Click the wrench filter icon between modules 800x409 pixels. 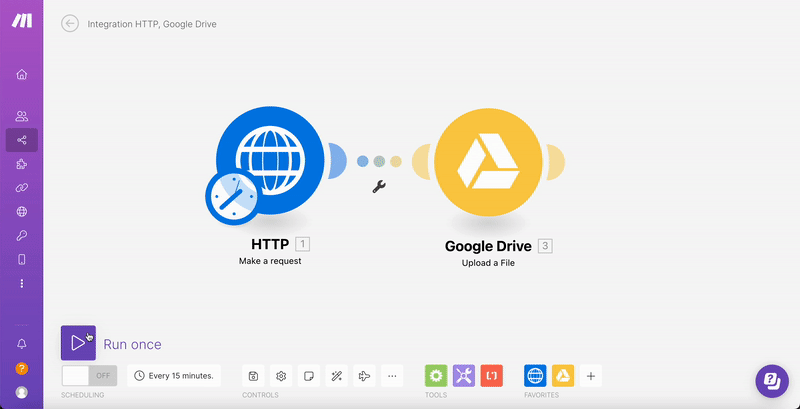tap(379, 186)
